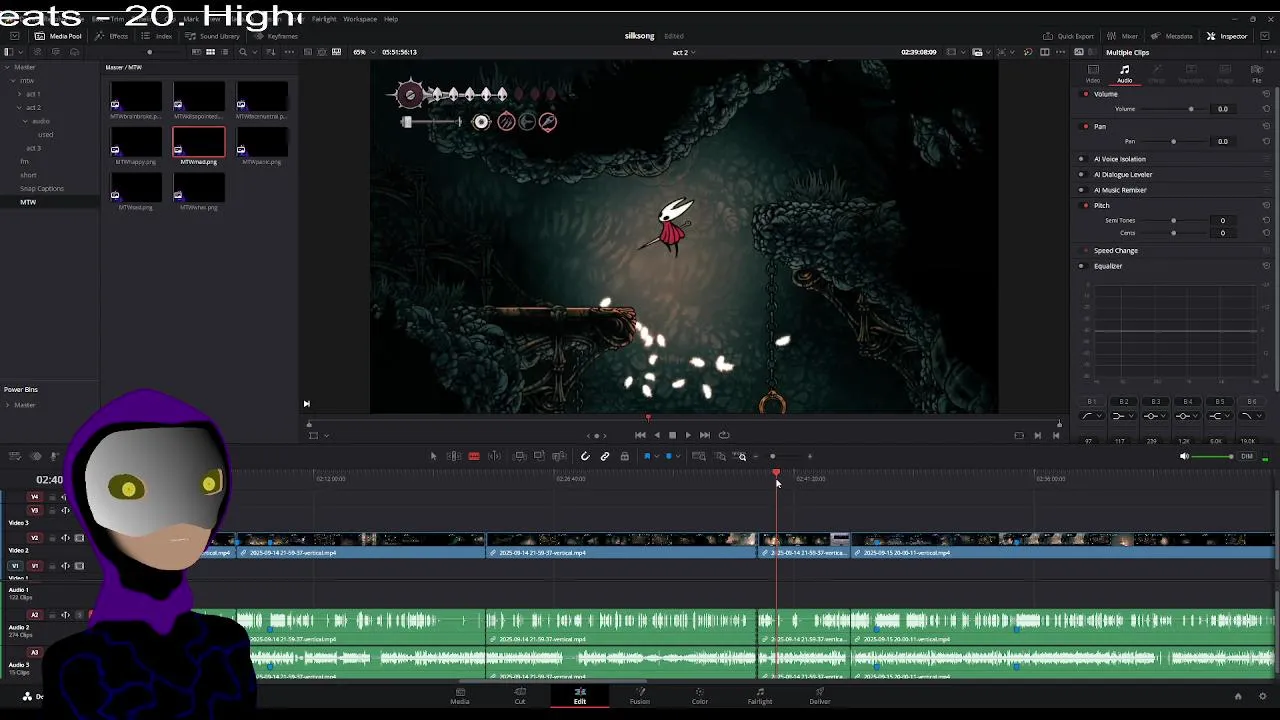Image resolution: width=1280 pixels, height=720 pixels.
Task: Open the Effects panel
Action: pos(112,36)
